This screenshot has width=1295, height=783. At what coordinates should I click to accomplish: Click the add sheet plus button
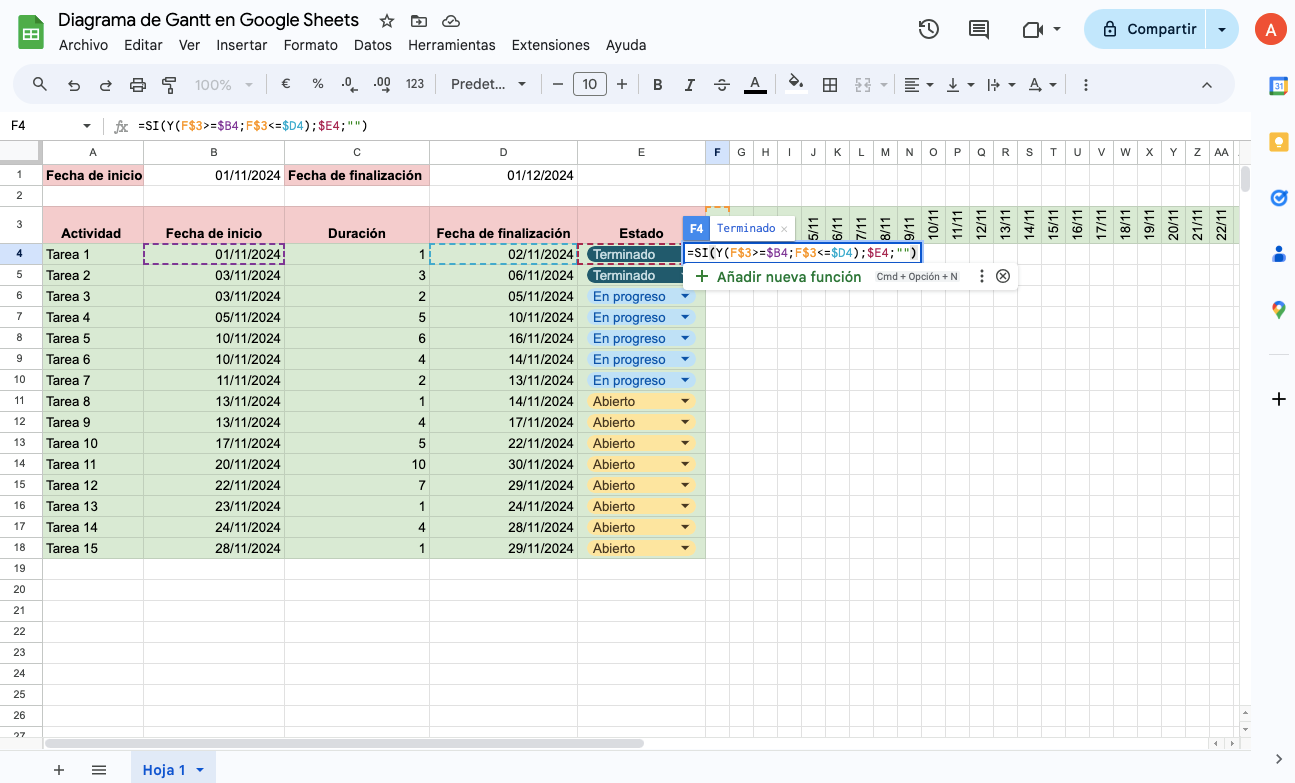59,769
